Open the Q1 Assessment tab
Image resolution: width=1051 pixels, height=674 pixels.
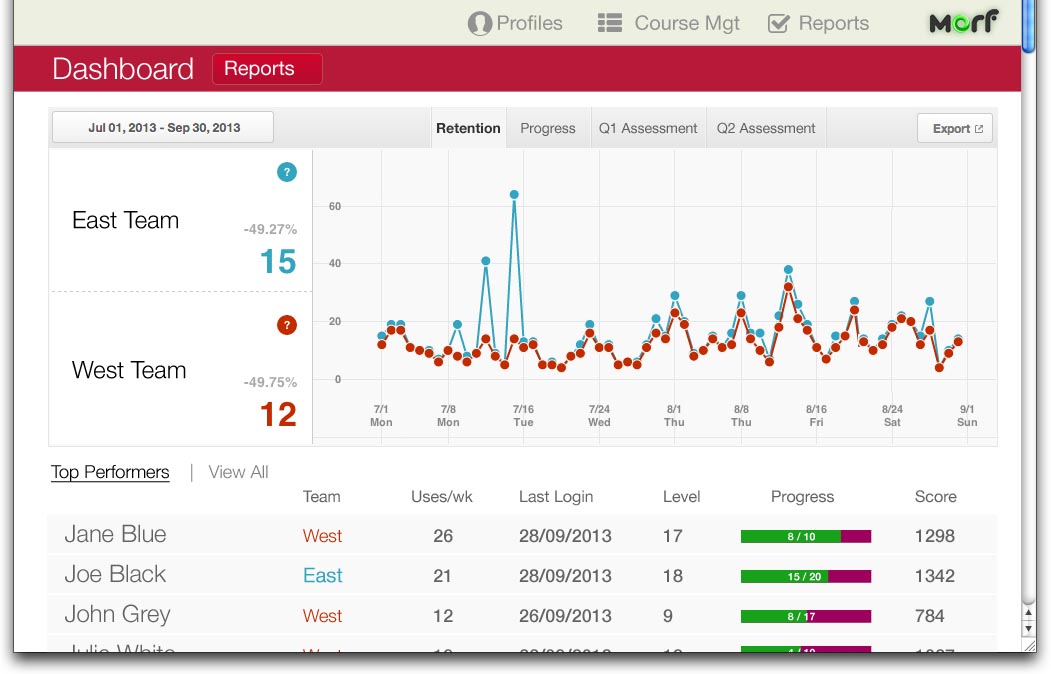point(648,128)
